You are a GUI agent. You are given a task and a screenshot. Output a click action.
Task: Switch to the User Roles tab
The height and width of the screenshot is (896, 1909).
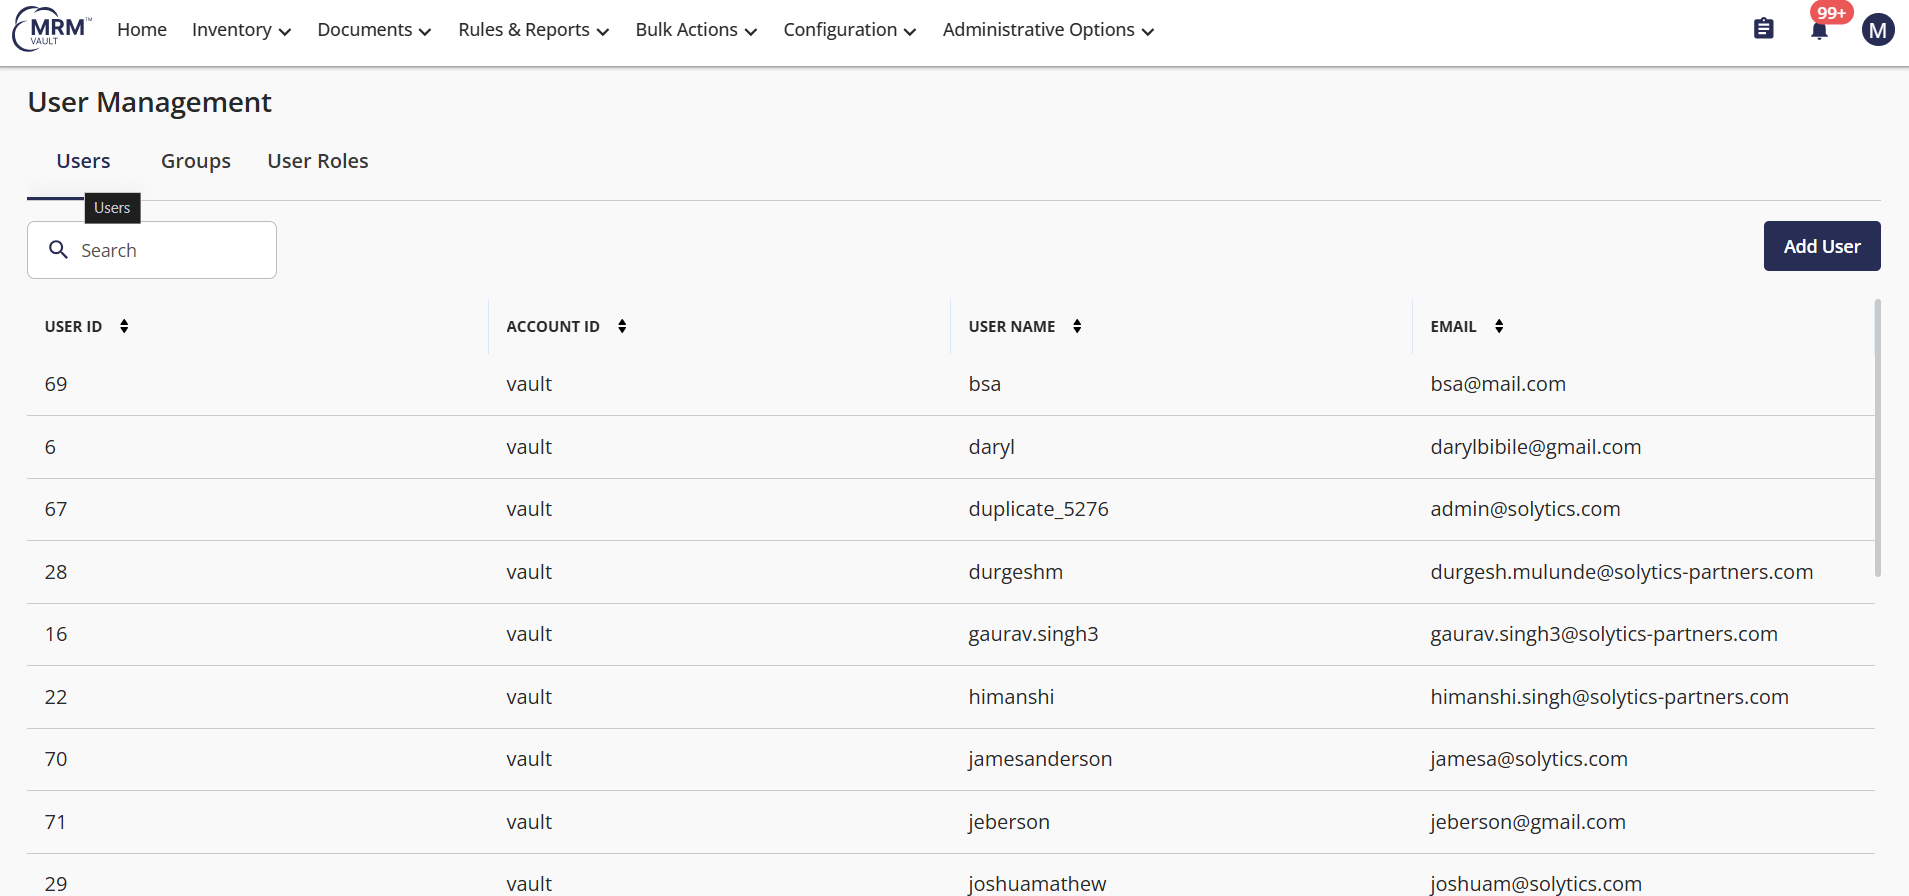pos(318,161)
